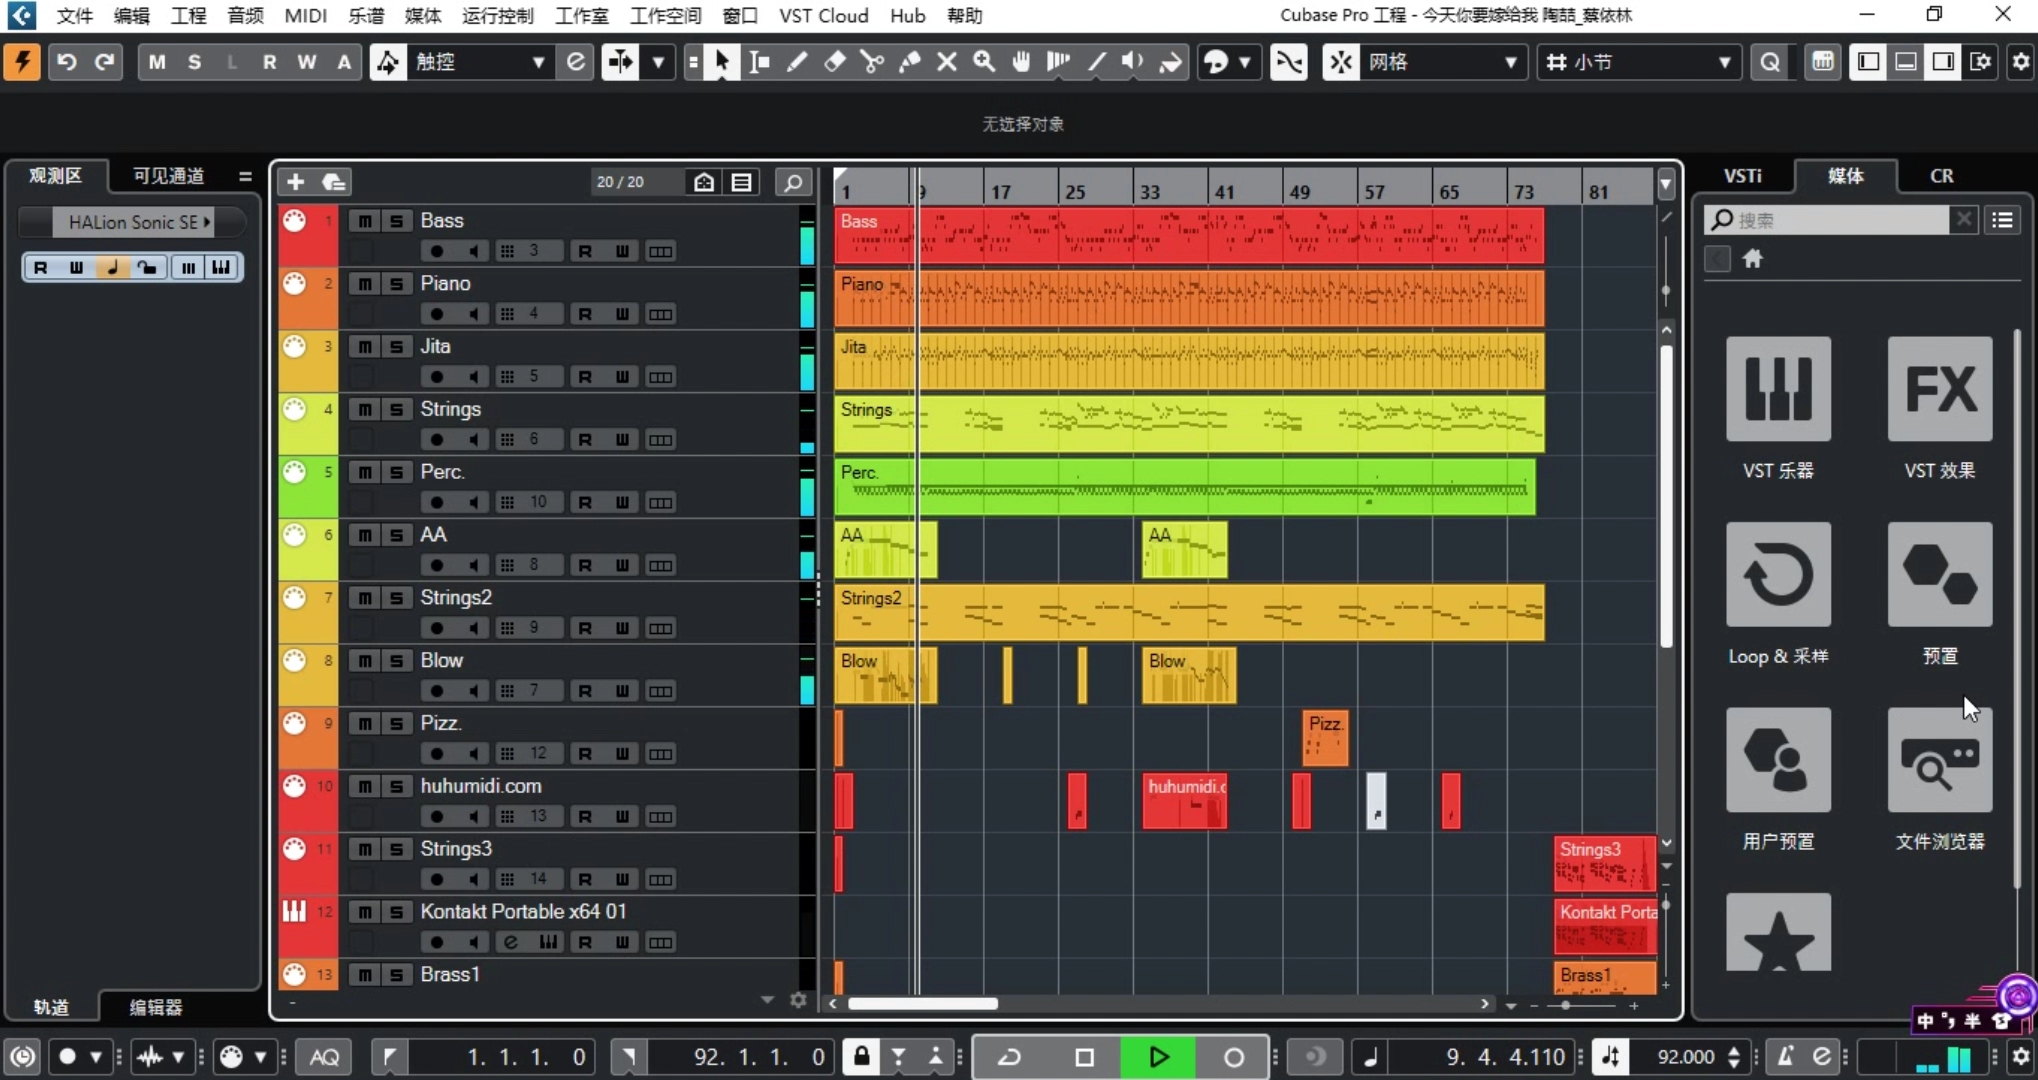Solo the Piano track

(x=397, y=284)
